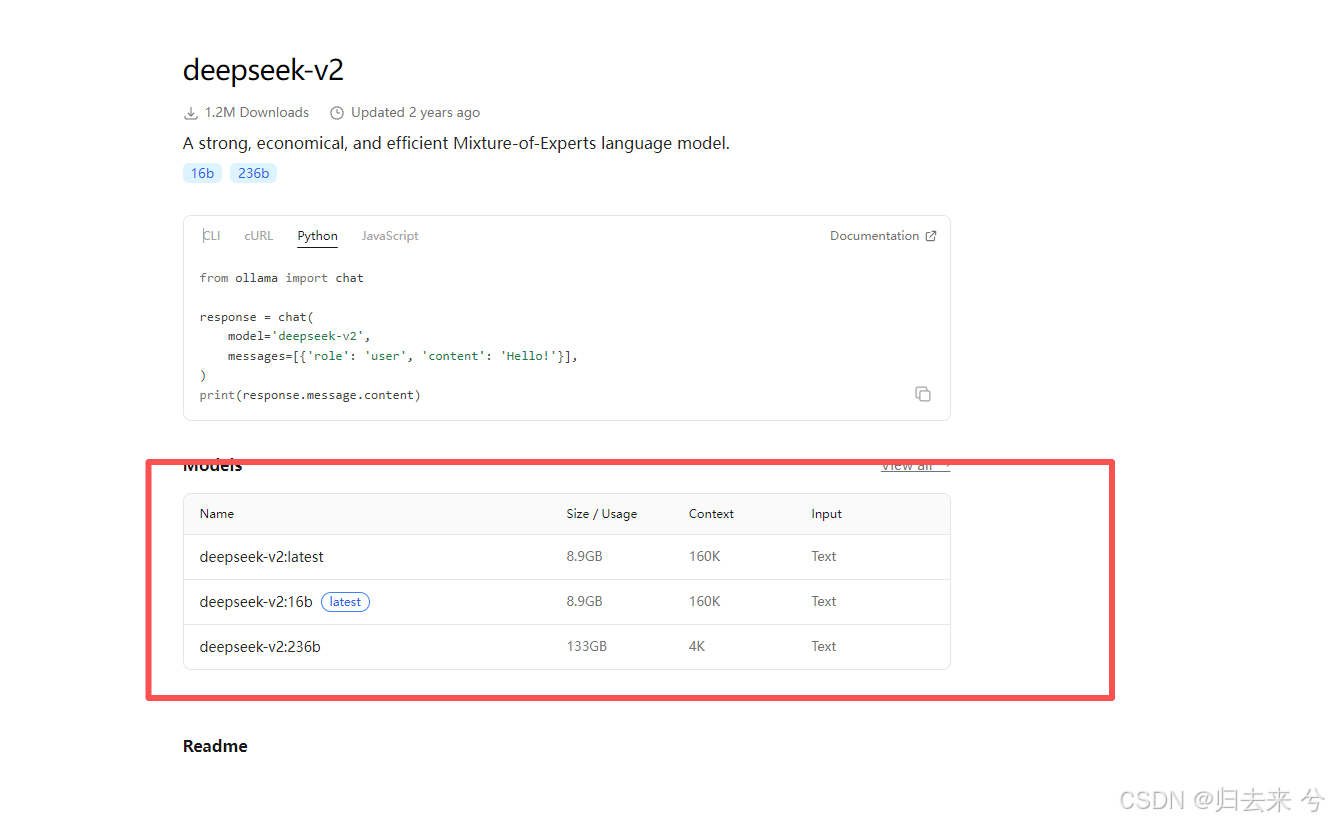Select the 16b tag under the description
This screenshot has height=822, width=1329.
[x=202, y=173]
